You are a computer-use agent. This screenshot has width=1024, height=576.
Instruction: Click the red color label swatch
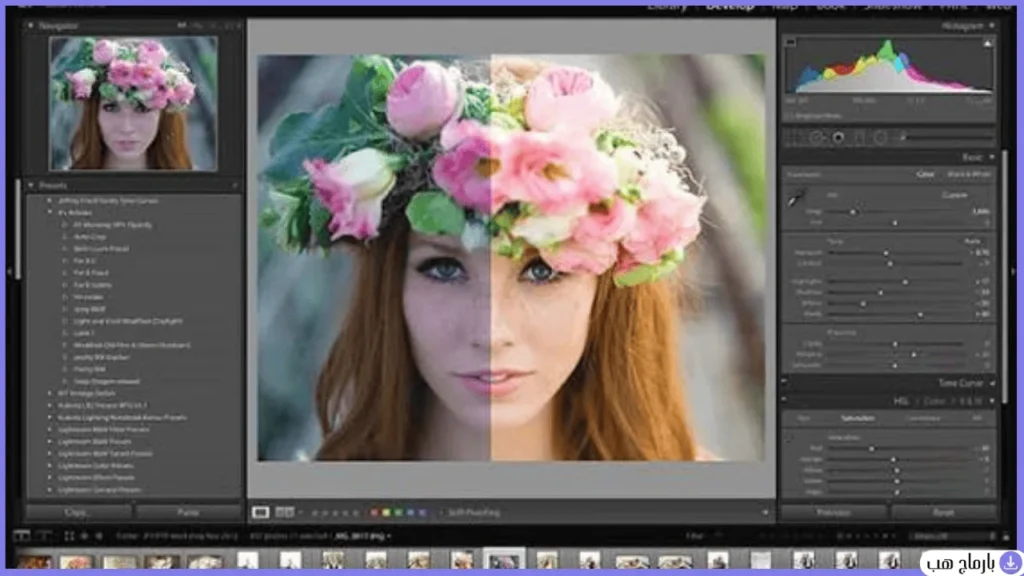coord(374,513)
